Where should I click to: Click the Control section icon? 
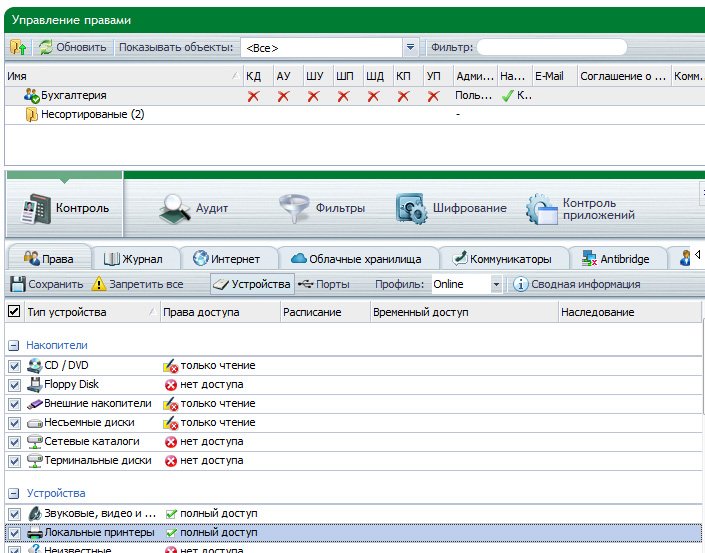pos(37,208)
